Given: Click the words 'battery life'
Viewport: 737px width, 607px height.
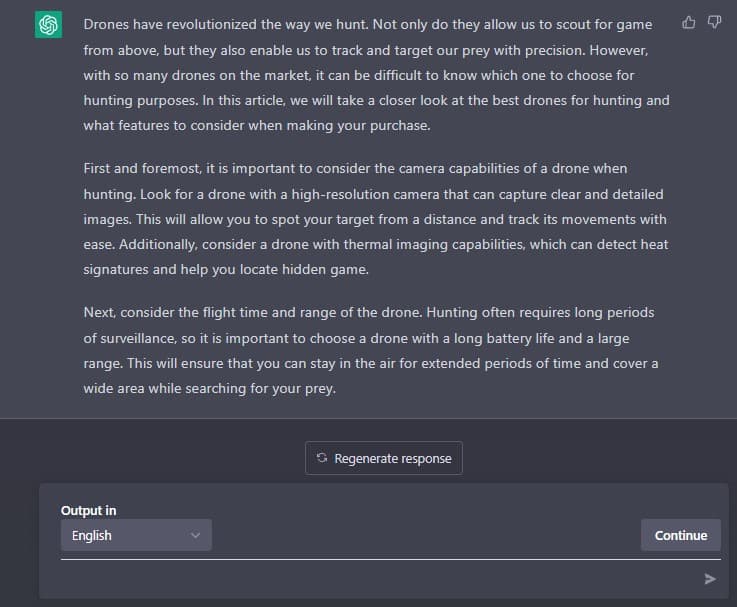Looking at the screenshot, I should coord(520,339).
